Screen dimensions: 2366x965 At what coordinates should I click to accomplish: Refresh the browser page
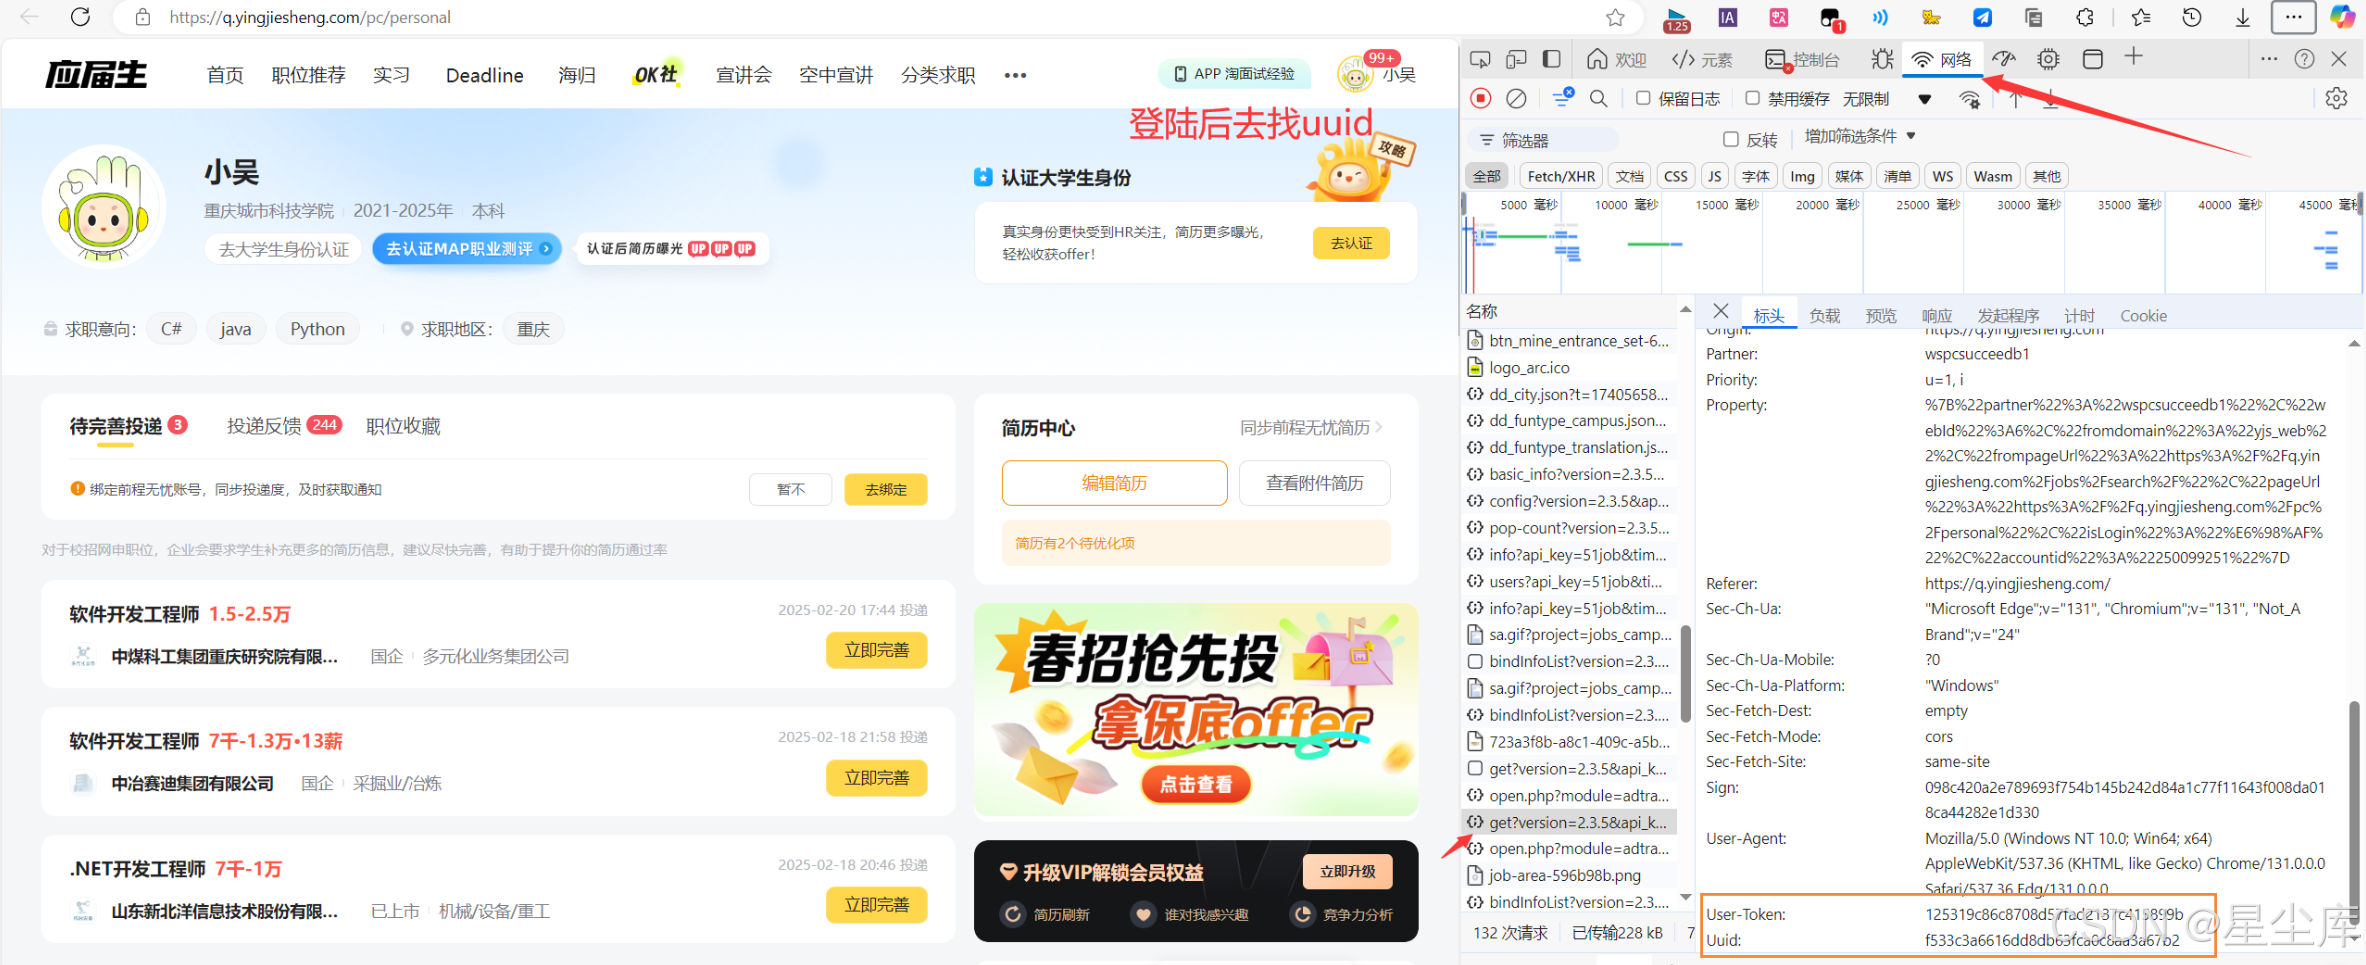[x=81, y=17]
